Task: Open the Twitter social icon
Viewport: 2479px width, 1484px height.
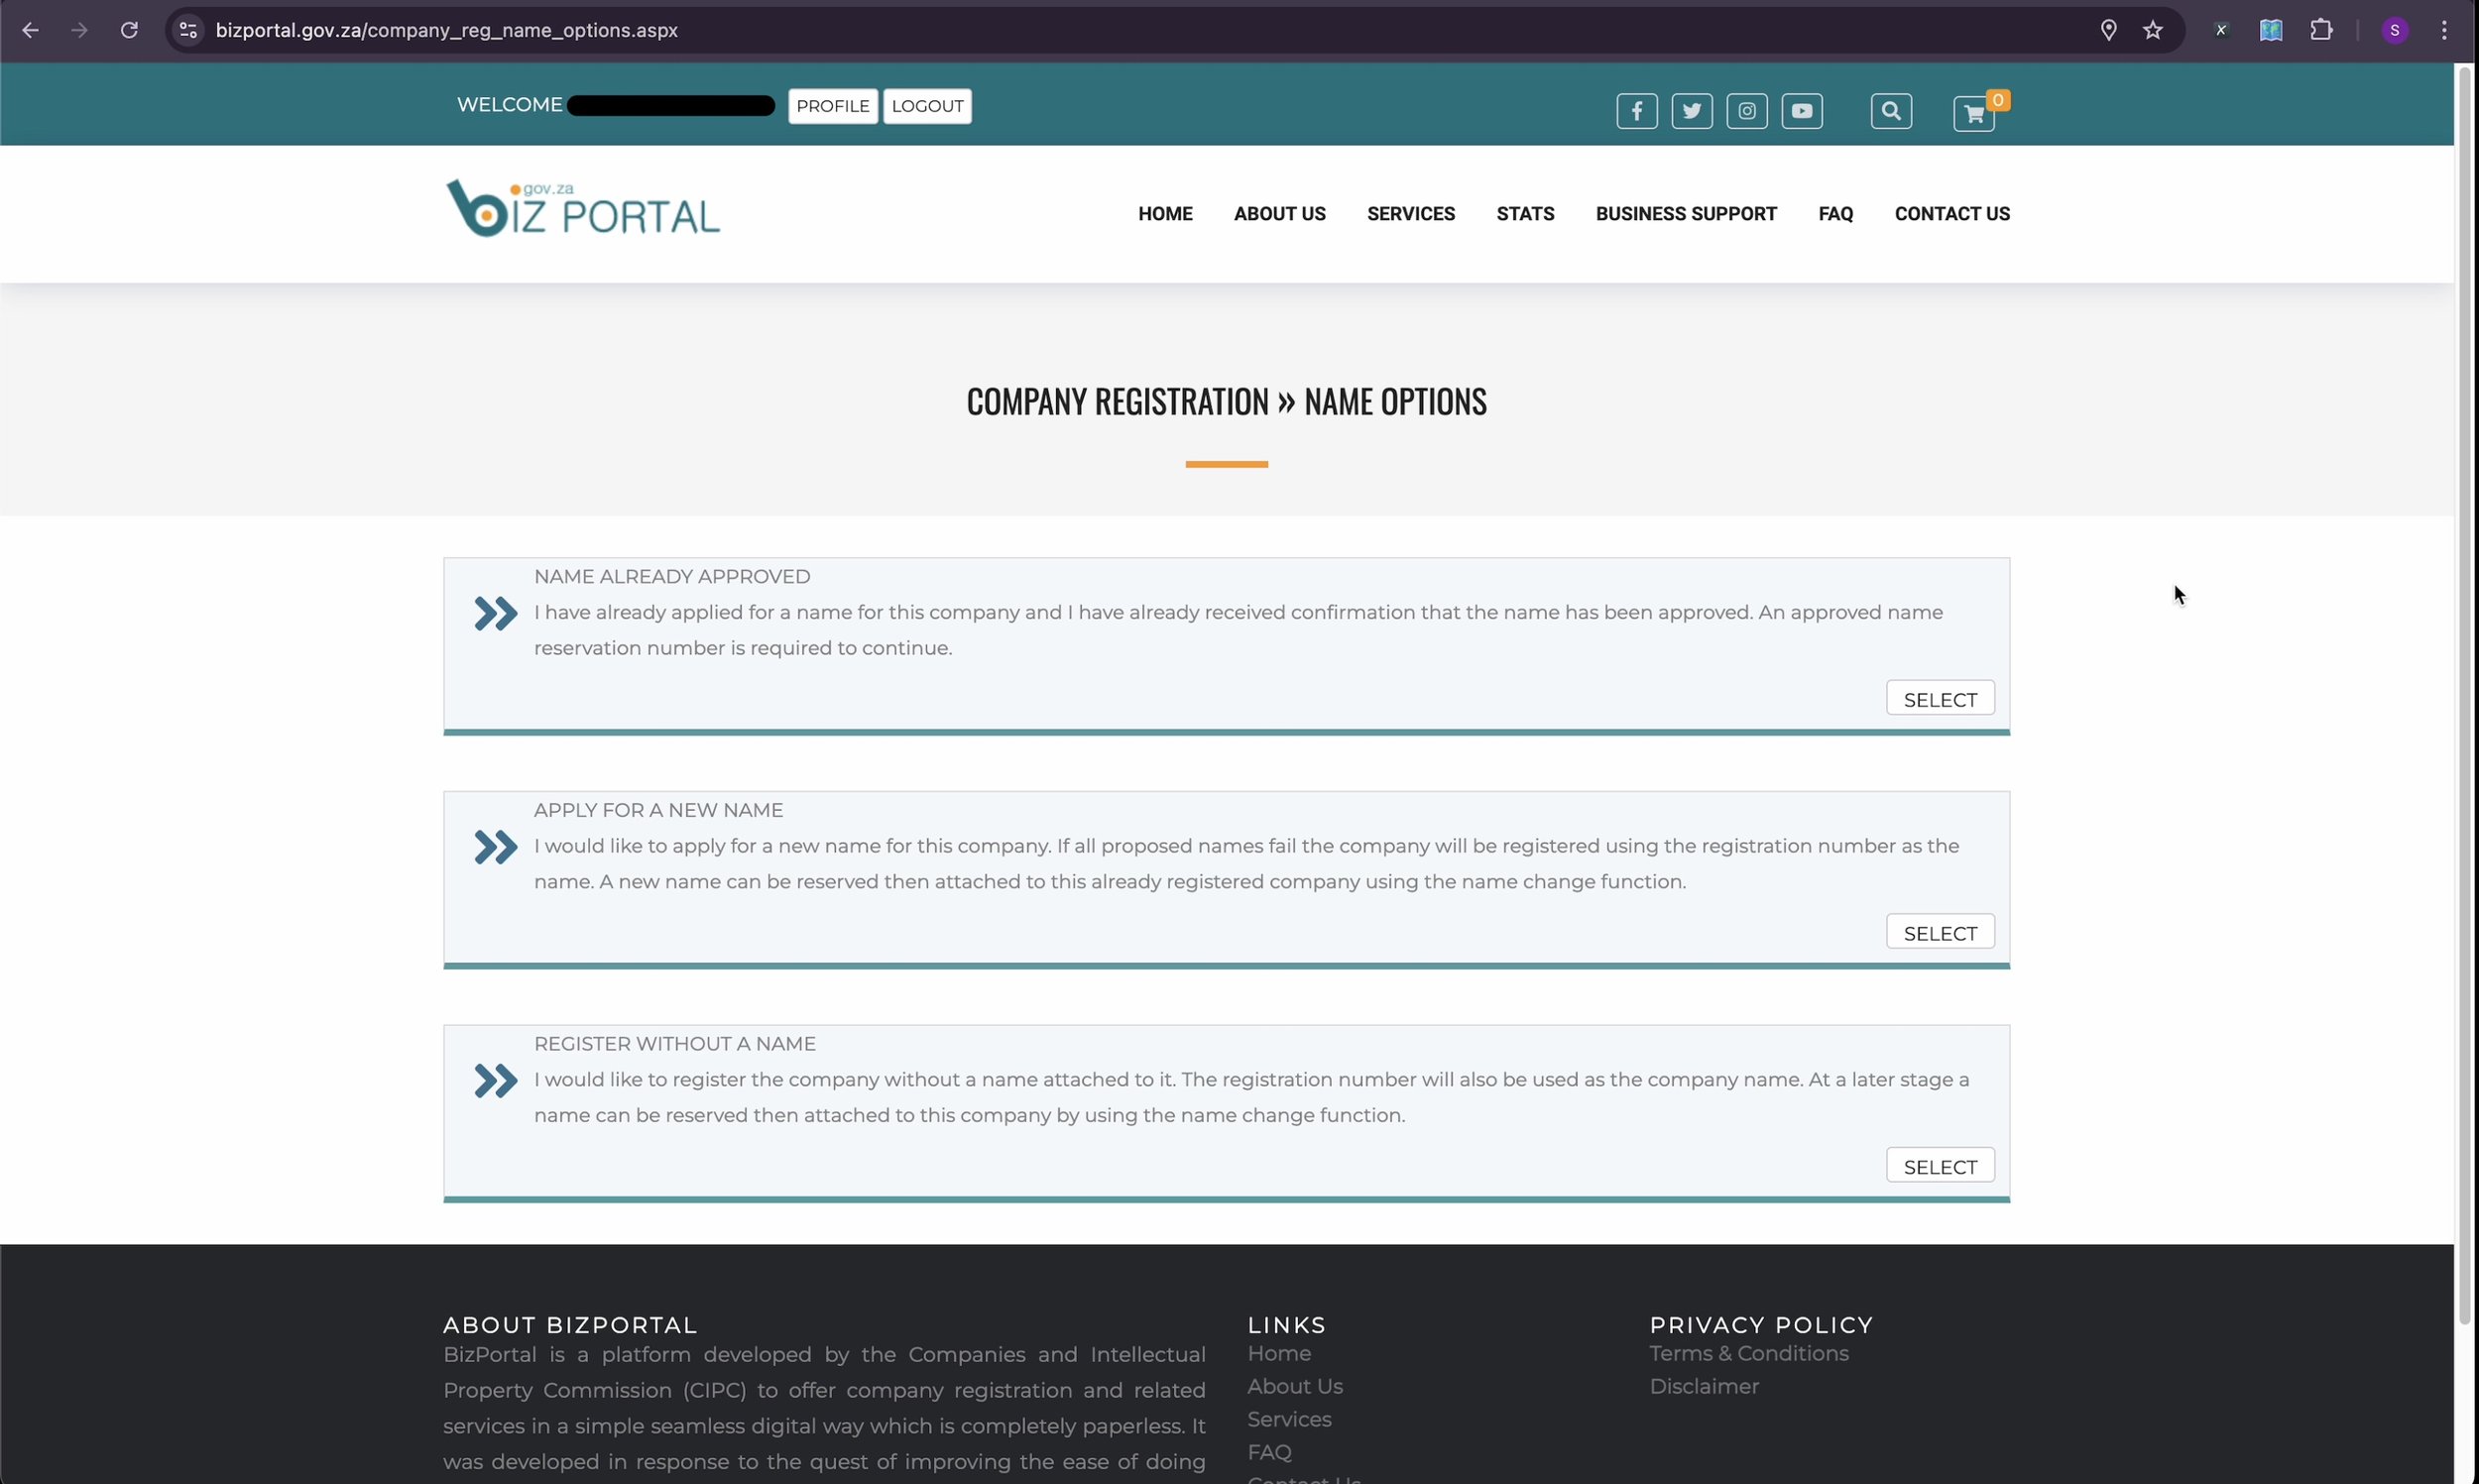Action: pyautogui.click(x=1691, y=111)
